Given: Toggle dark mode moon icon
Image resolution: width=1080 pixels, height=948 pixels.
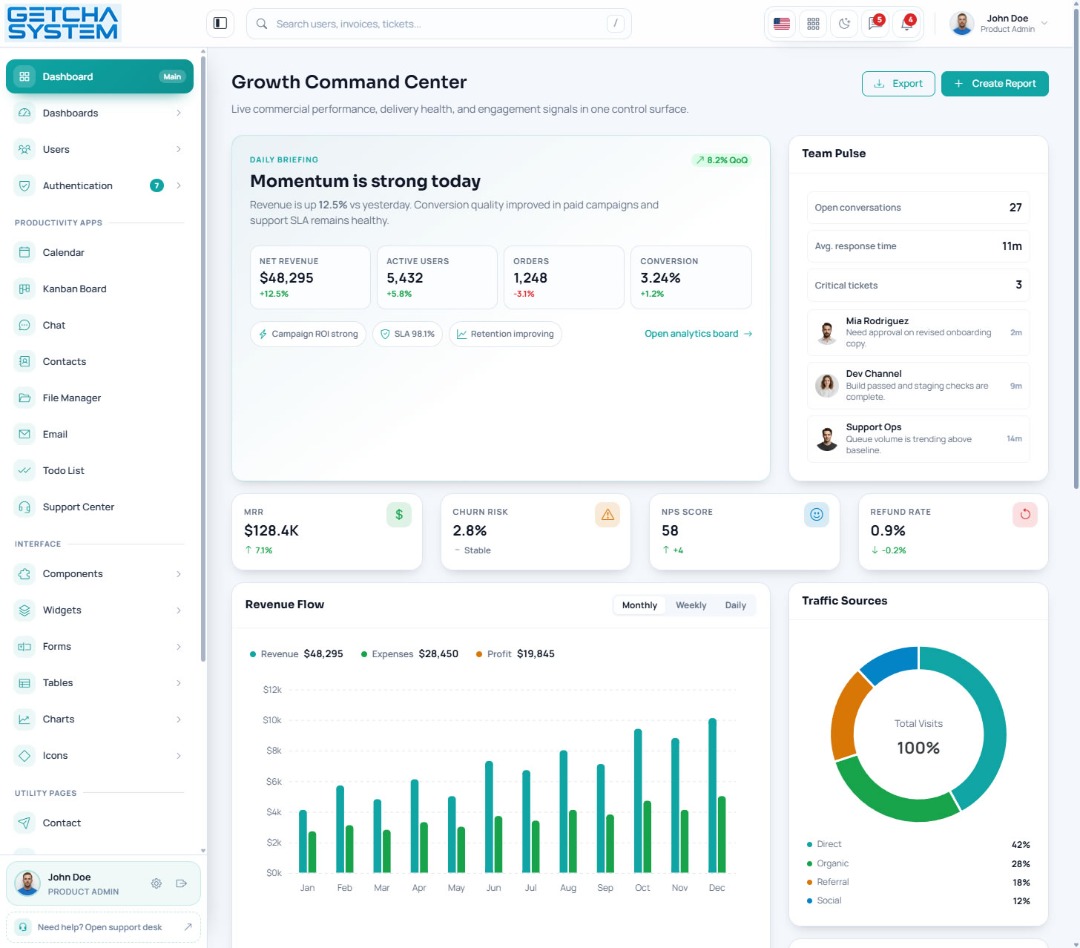Looking at the screenshot, I should click(844, 24).
